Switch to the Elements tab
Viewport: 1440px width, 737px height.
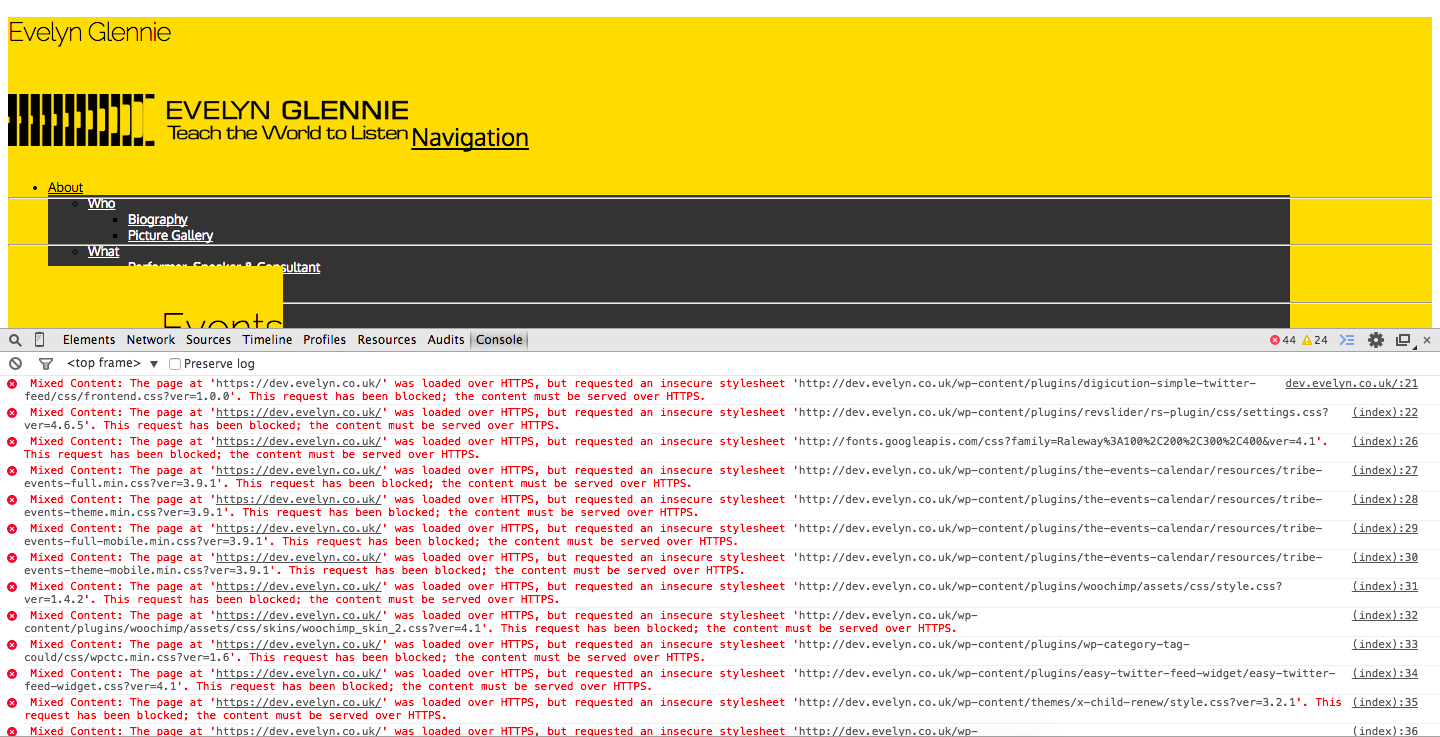click(x=89, y=340)
